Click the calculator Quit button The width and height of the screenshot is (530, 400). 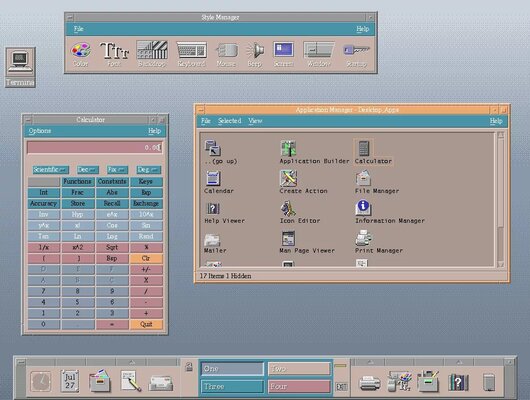pyautogui.click(x=146, y=324)
